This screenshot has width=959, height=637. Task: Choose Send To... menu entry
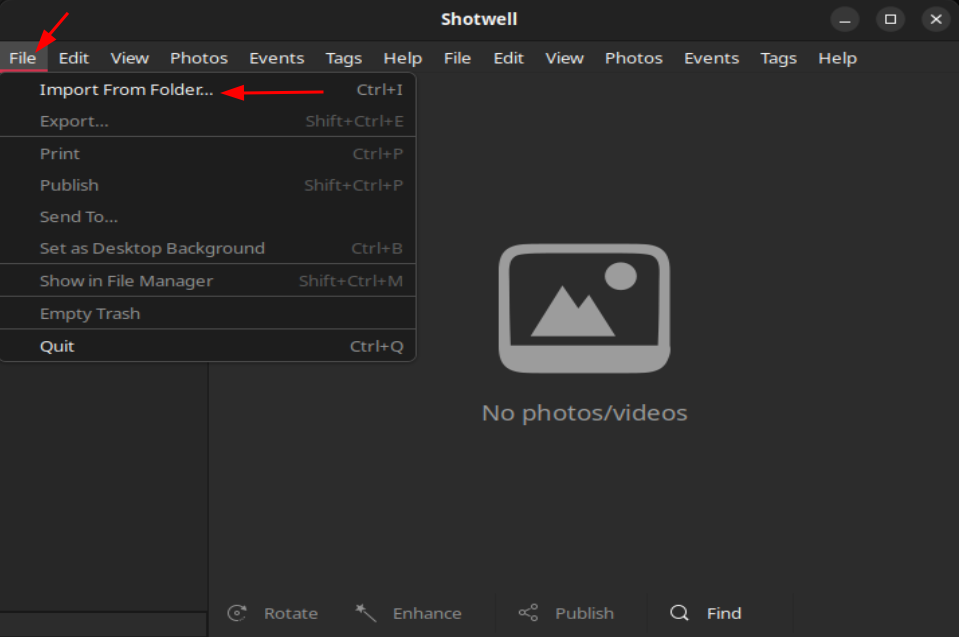click(208, 217)
